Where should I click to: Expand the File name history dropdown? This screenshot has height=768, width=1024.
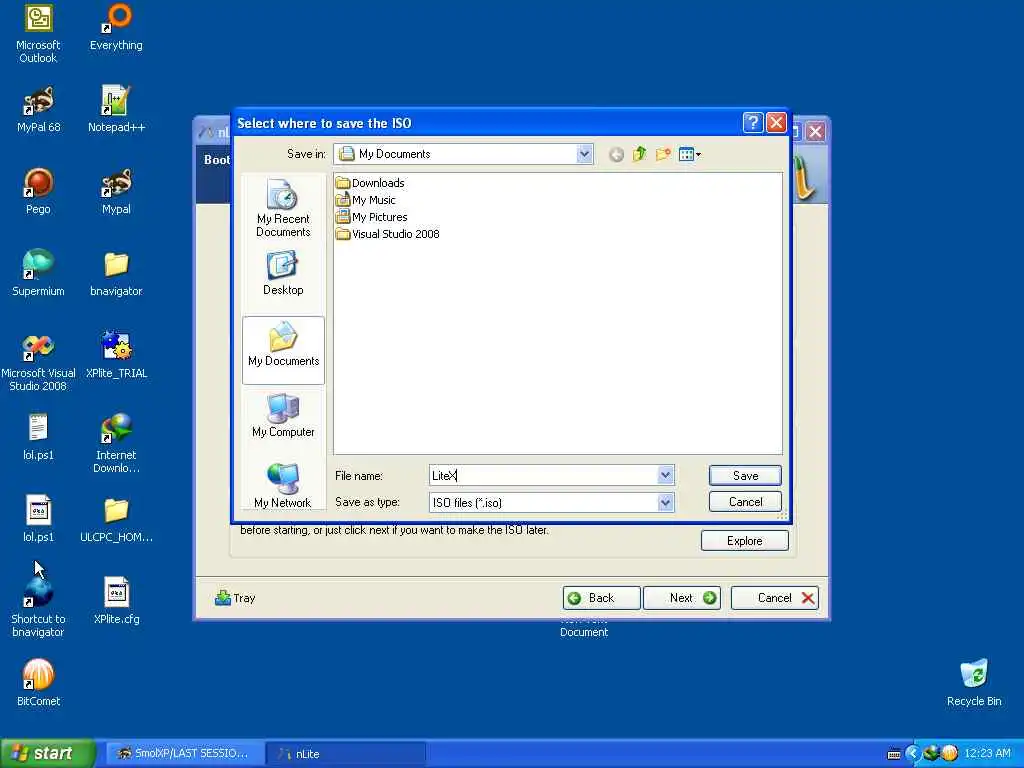pyautogui.click(x=665, y=475)
